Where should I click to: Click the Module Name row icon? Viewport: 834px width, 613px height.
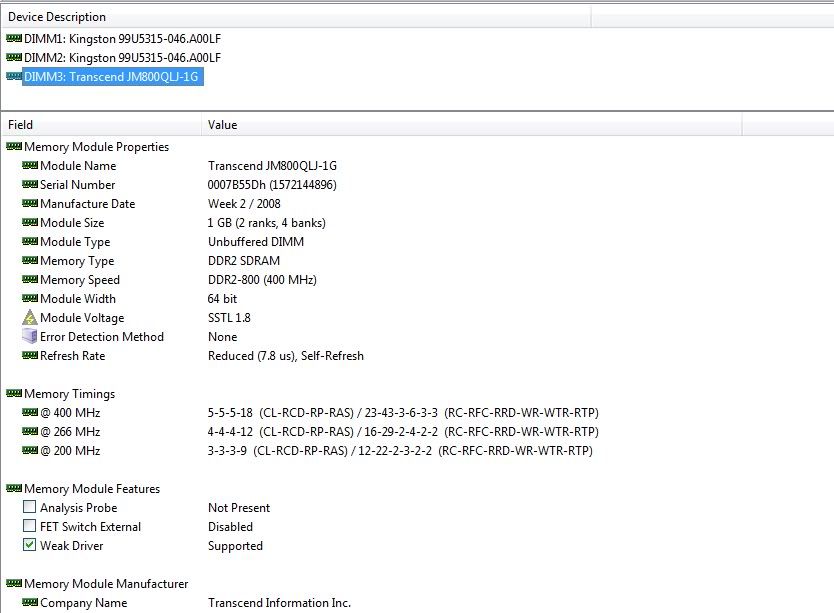coord(30,165)
